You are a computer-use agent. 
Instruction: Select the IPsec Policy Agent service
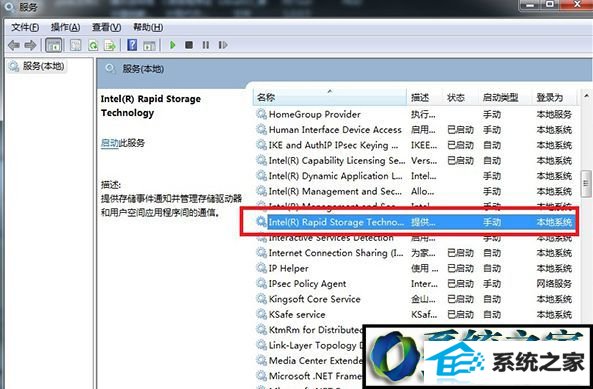415,284
